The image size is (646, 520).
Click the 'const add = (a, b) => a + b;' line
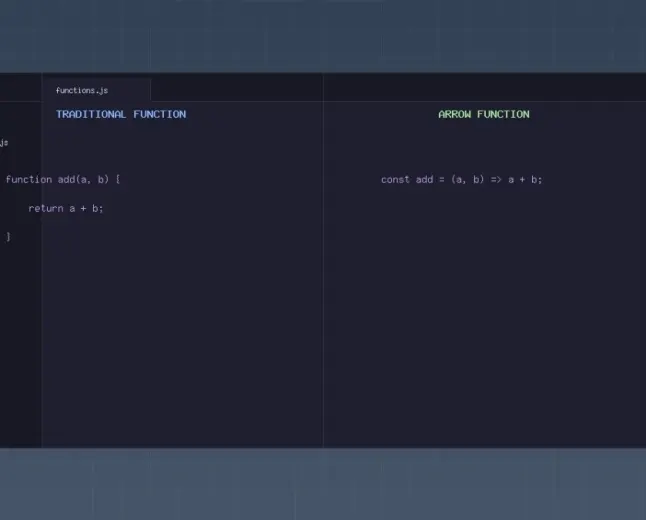pos(461,179)
